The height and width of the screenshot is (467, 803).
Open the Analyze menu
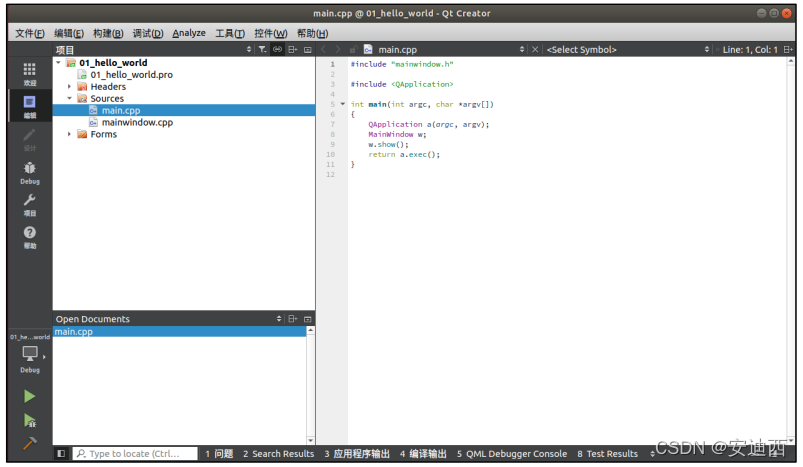188,33
